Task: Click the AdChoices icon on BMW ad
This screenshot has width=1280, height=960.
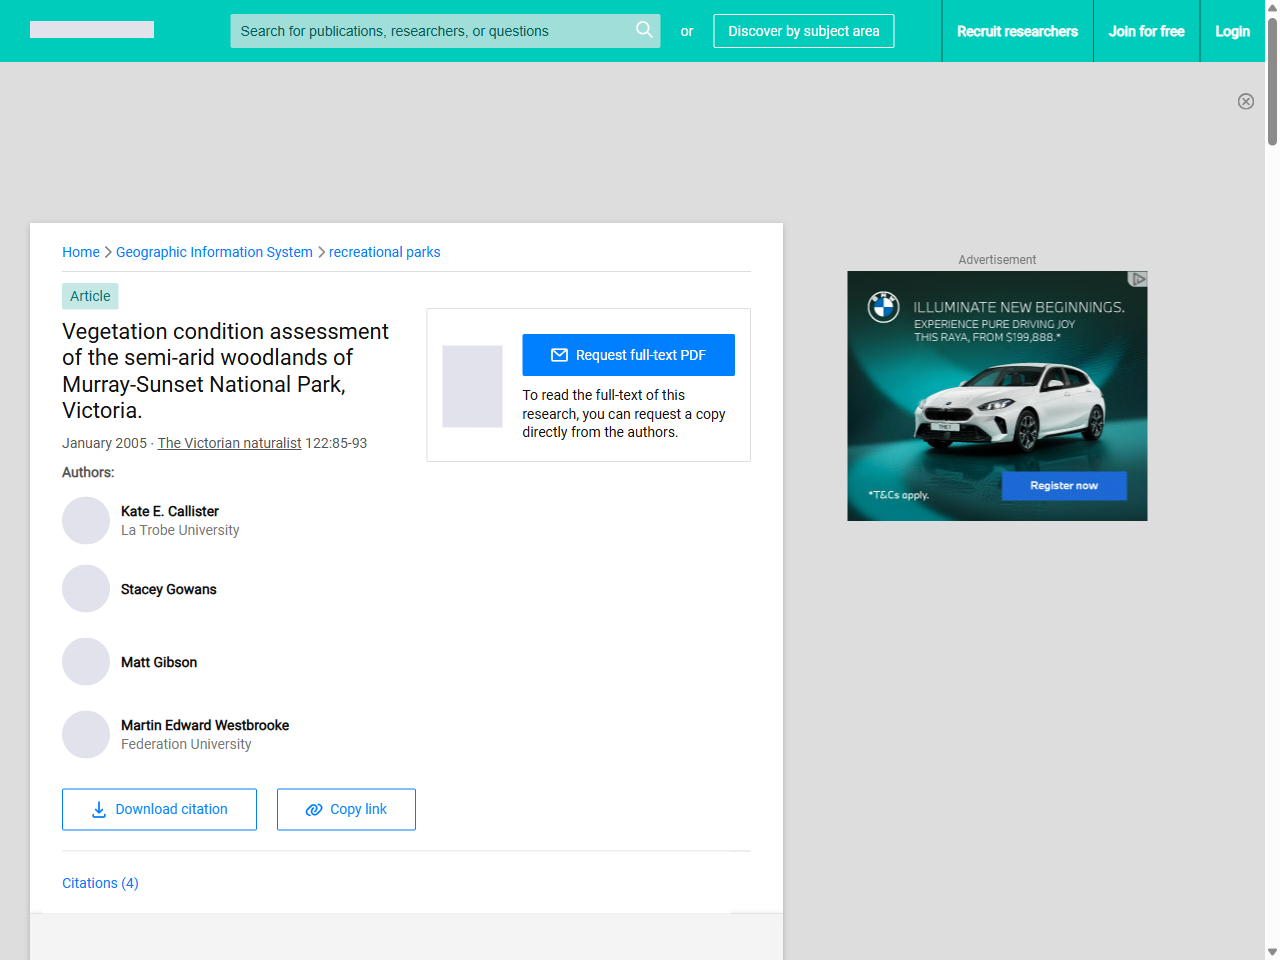Action: (x=1137, y=279)
